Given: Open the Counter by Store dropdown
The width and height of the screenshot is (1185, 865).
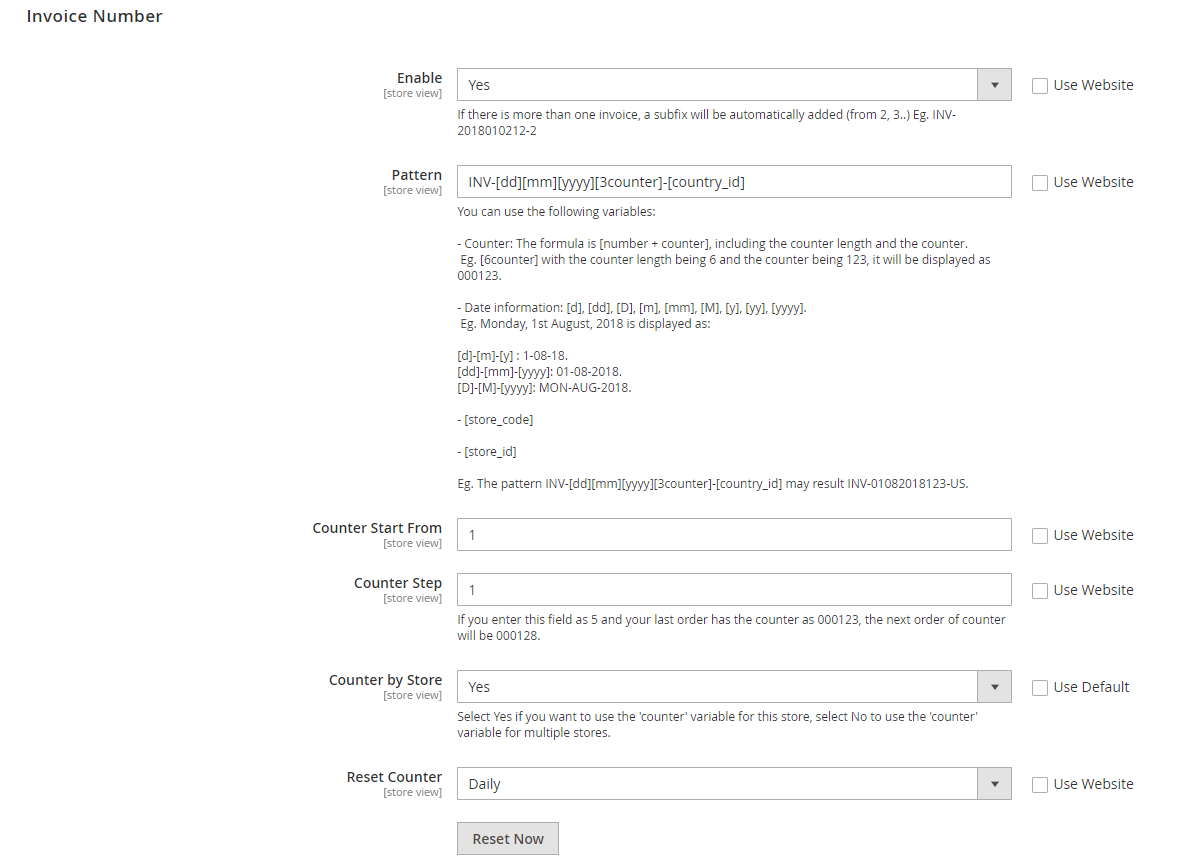Looking at the screenshot, I should pos(717,687).
